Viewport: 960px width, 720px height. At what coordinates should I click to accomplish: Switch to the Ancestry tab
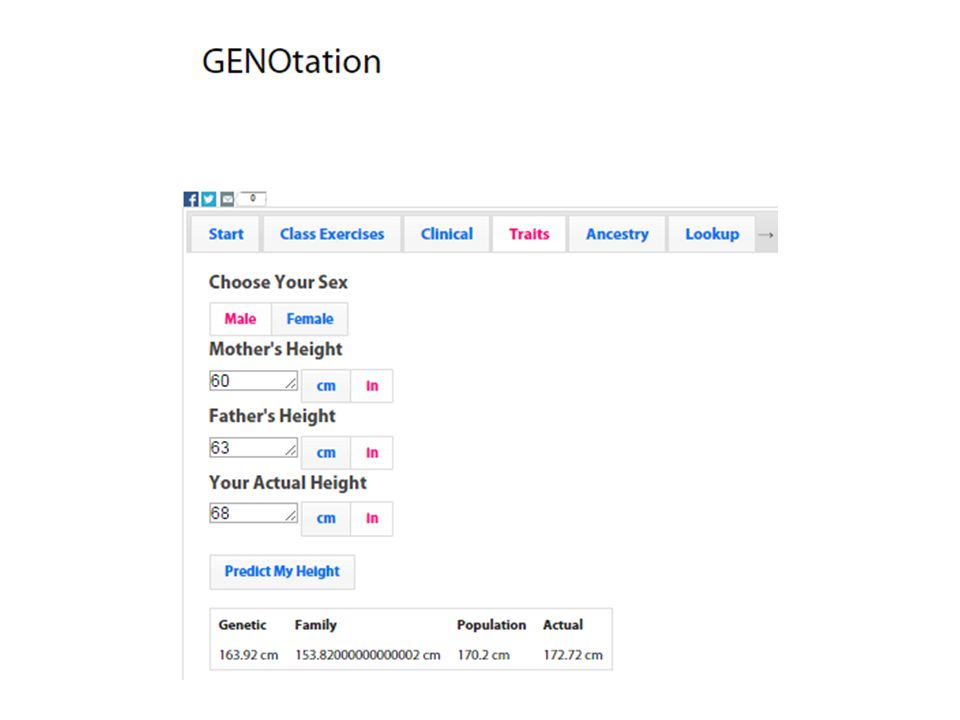pyautogui.click(x=617, y=234)
